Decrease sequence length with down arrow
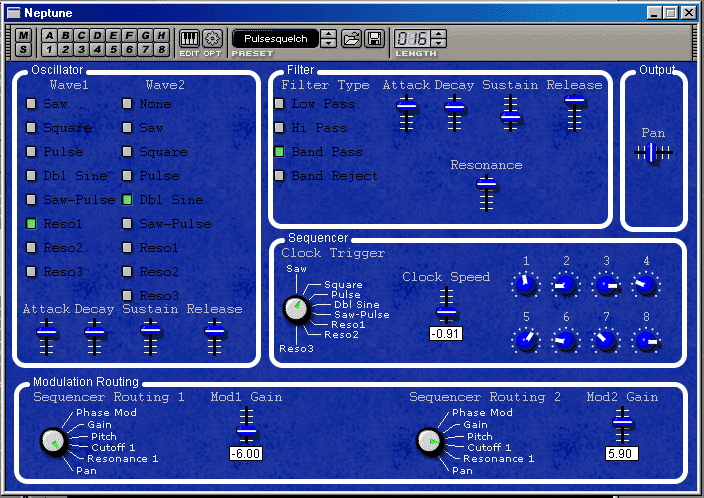The image size is (704, 498). [439, 43]
